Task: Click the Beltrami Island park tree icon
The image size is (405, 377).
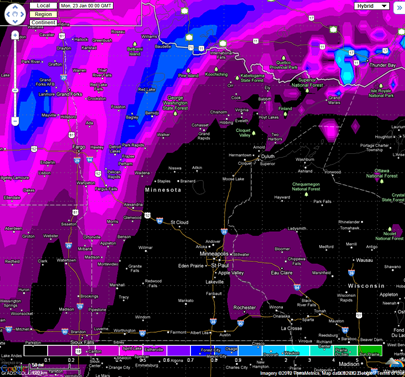Action: (135, 44)
